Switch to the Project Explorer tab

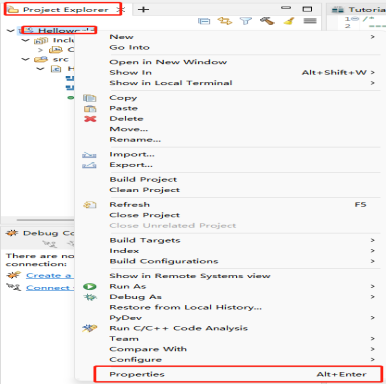point(65,10)
